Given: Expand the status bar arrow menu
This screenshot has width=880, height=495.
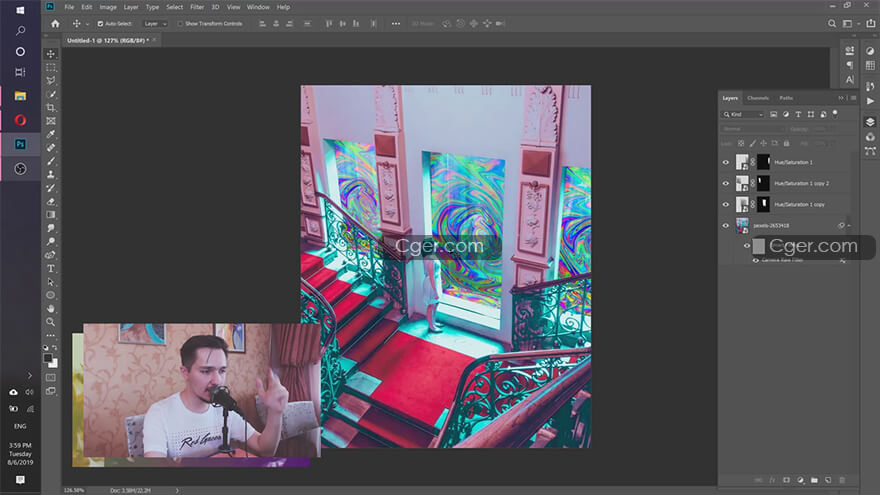Looking at the screenshot, I should point(177,491).
